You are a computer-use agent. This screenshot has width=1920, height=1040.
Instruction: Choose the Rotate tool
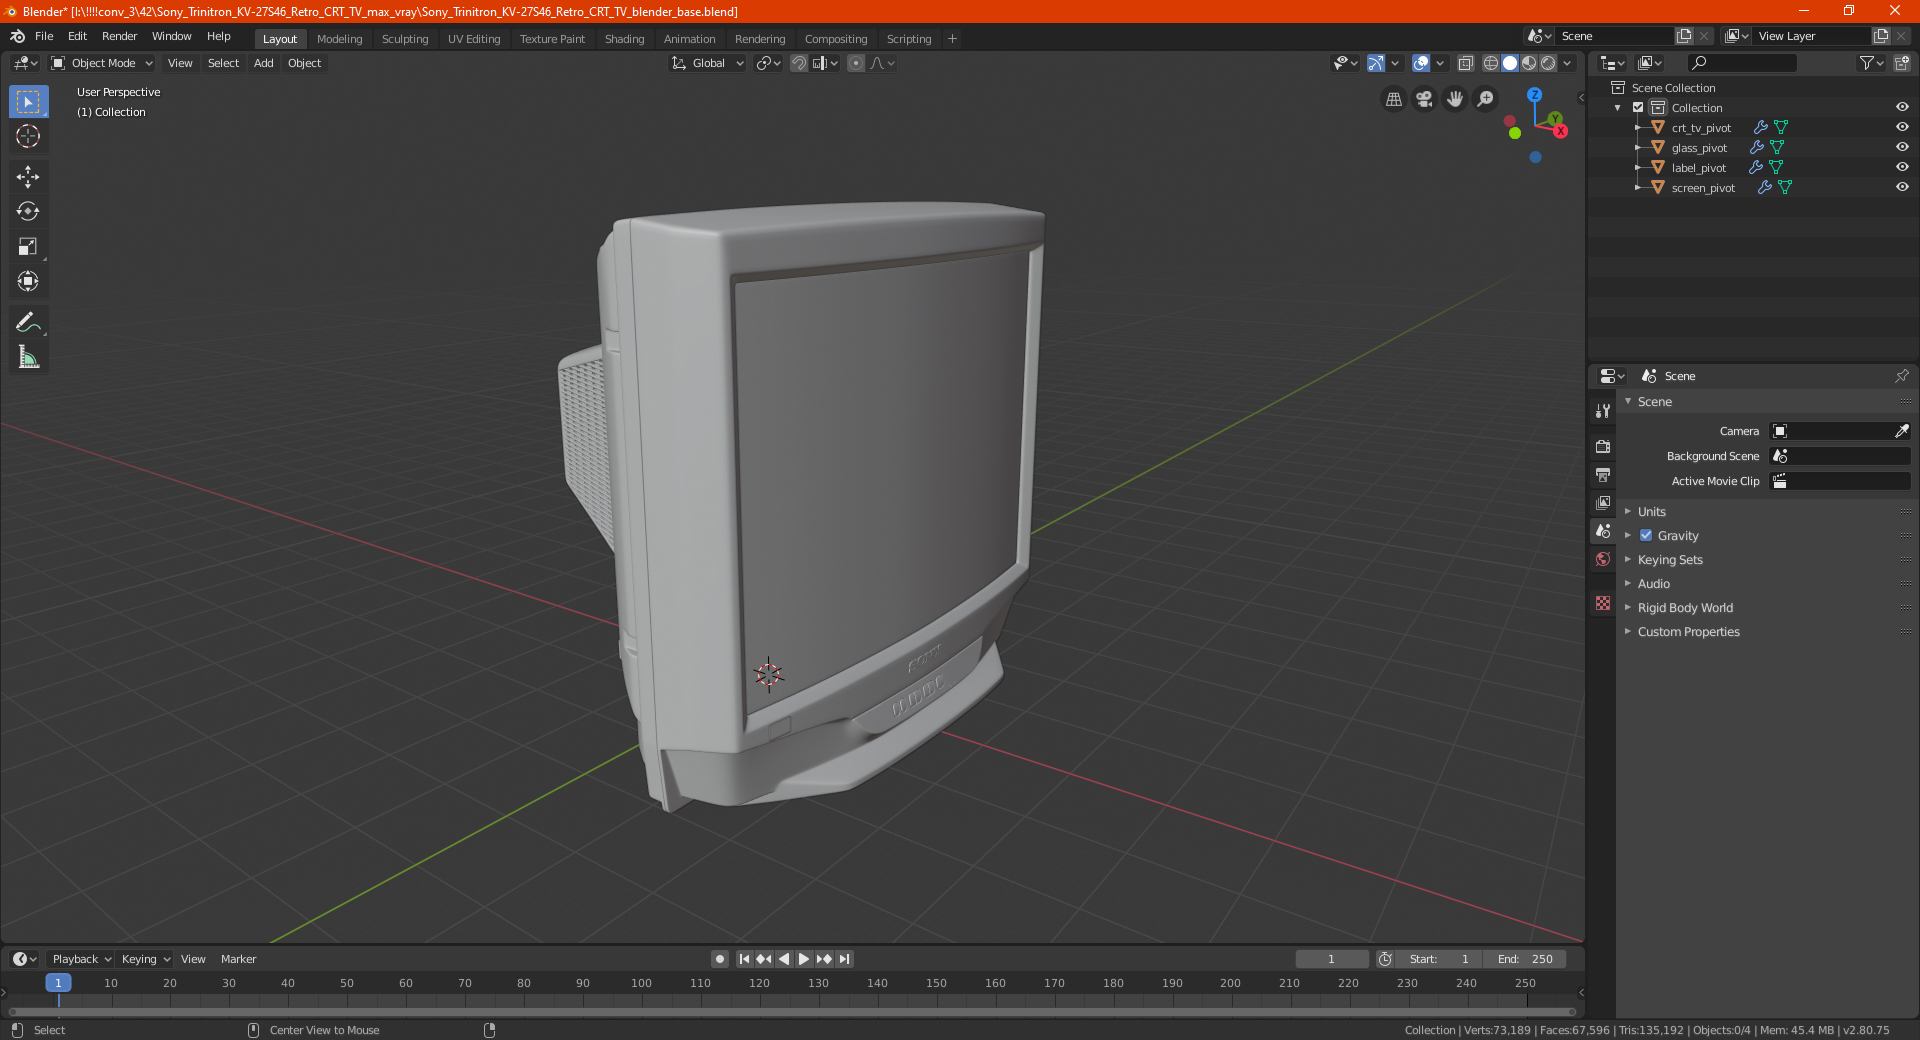coord(28,211)
